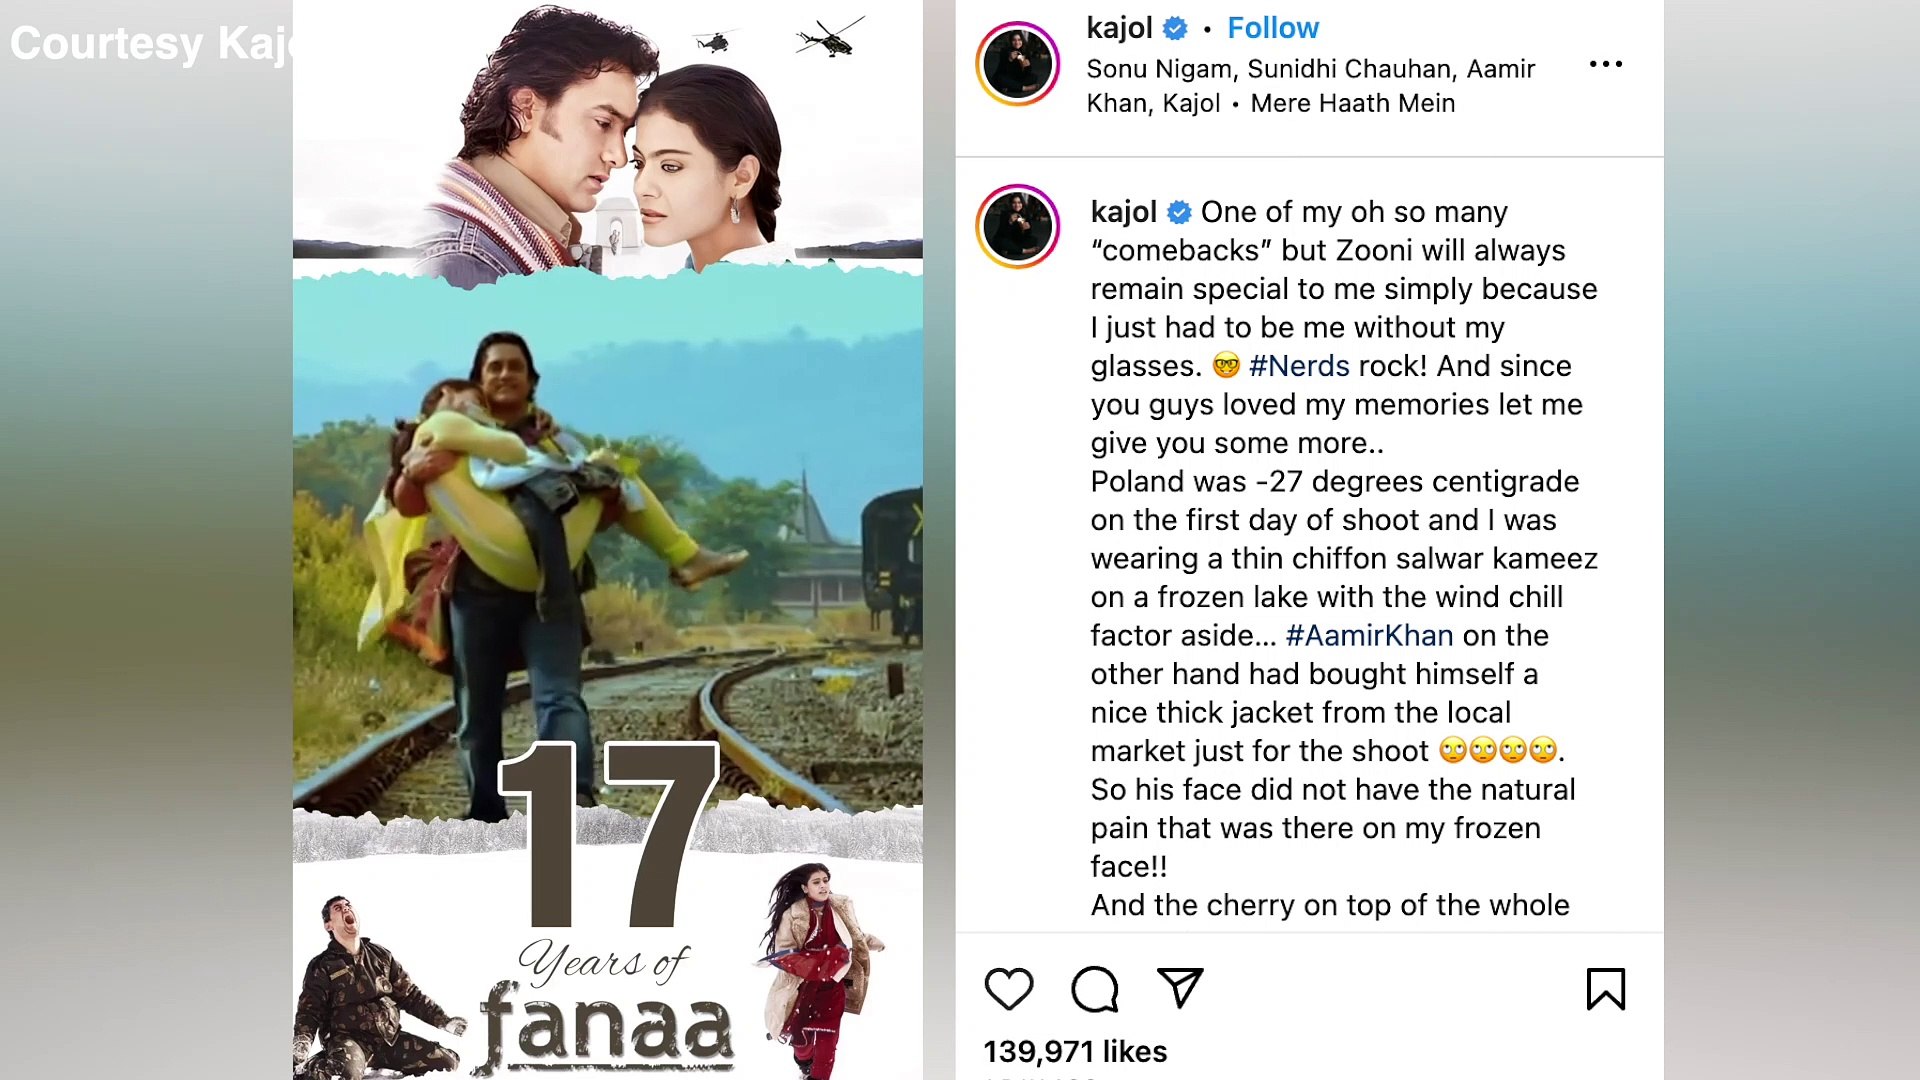Click kajol's avatar beside the caption
The image size is (1920, 1080).
pyautogui.click(x=1017, y=226)
